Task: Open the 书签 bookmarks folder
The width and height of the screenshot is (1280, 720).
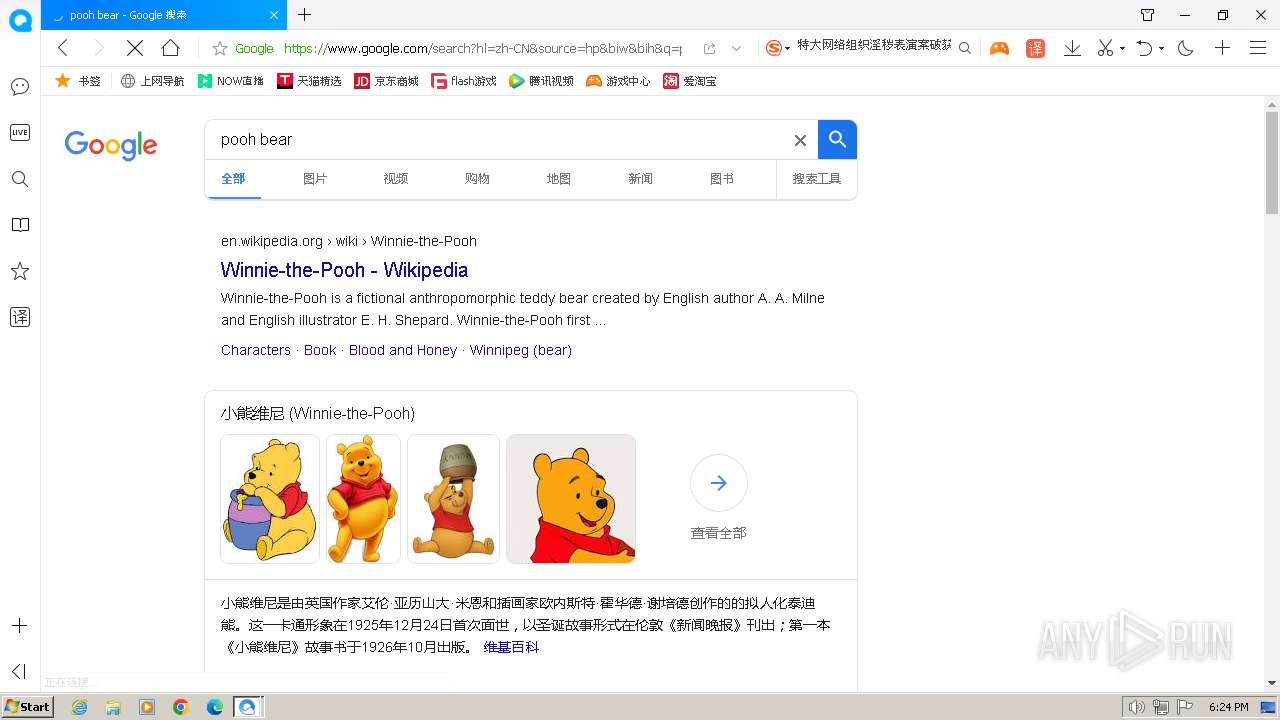Action: coord(78,81)
